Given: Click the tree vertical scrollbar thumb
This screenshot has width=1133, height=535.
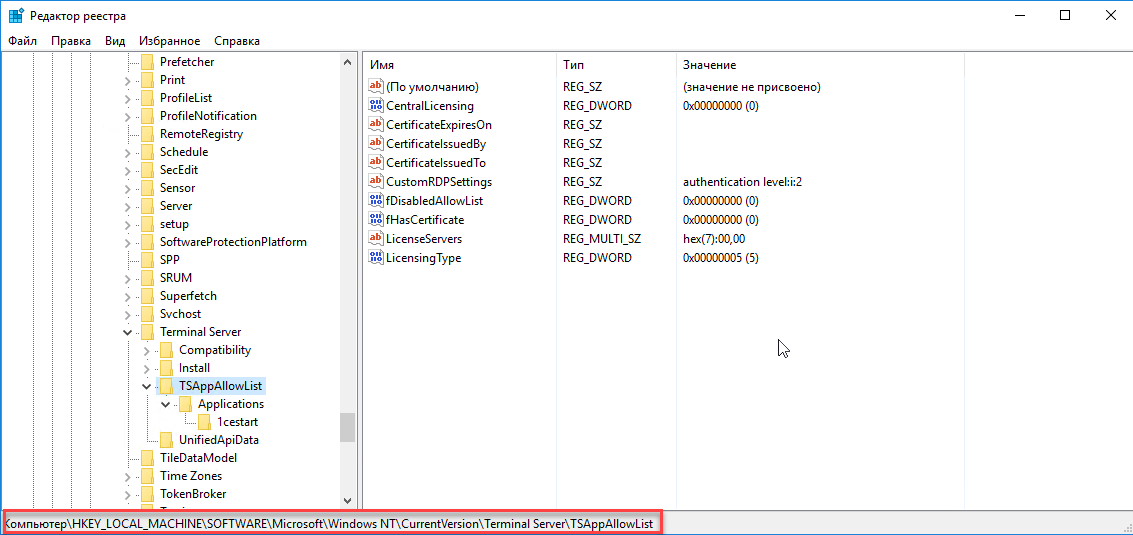Looking at the screenshot, I should tap(348, 427).
